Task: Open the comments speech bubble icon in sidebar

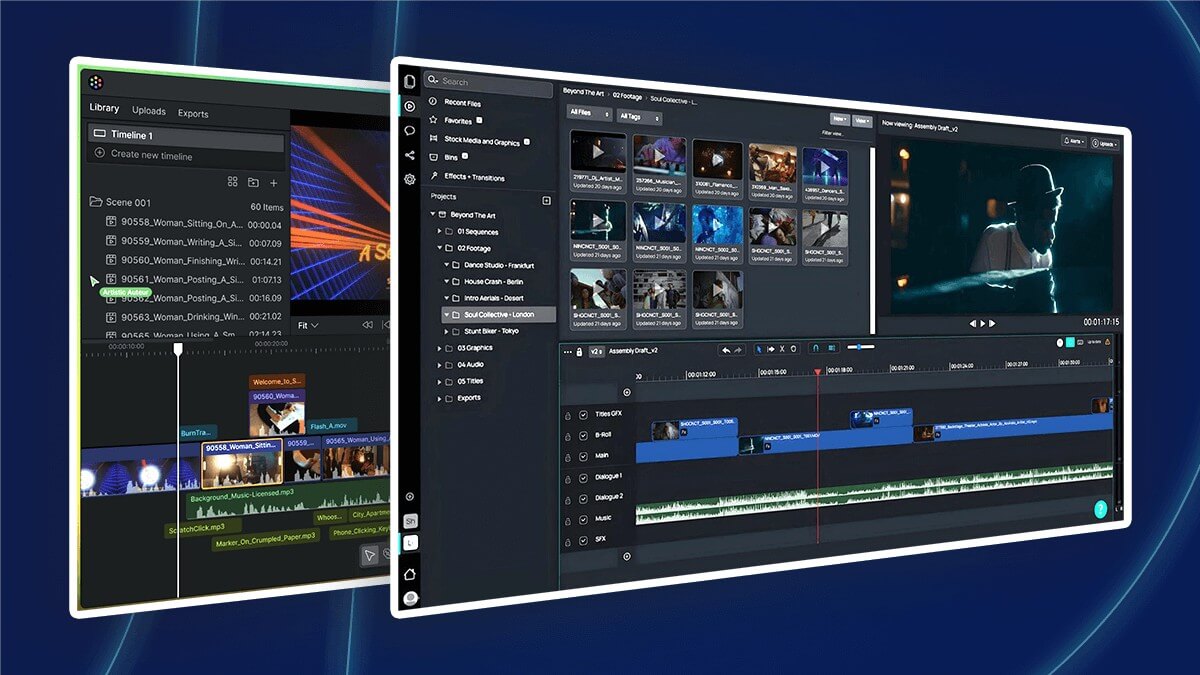Action: 410,130
